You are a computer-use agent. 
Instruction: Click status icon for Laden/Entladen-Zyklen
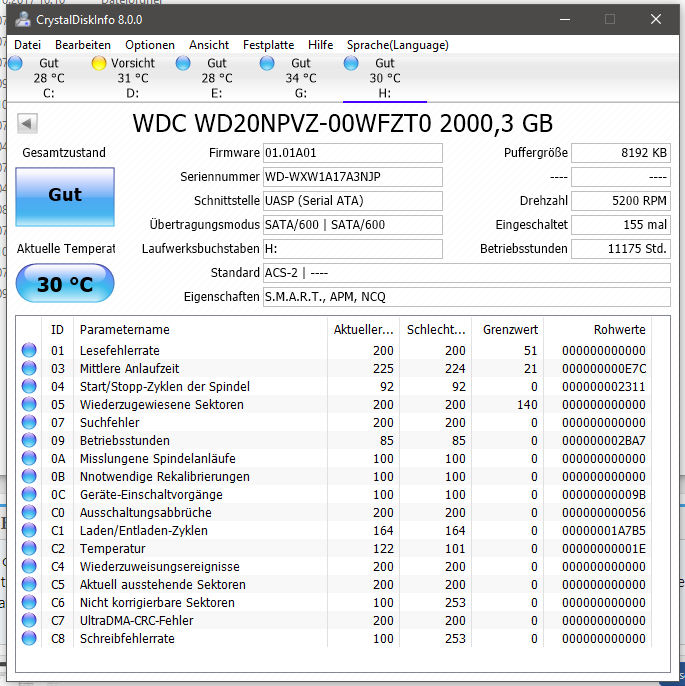[x=29, y=530]
